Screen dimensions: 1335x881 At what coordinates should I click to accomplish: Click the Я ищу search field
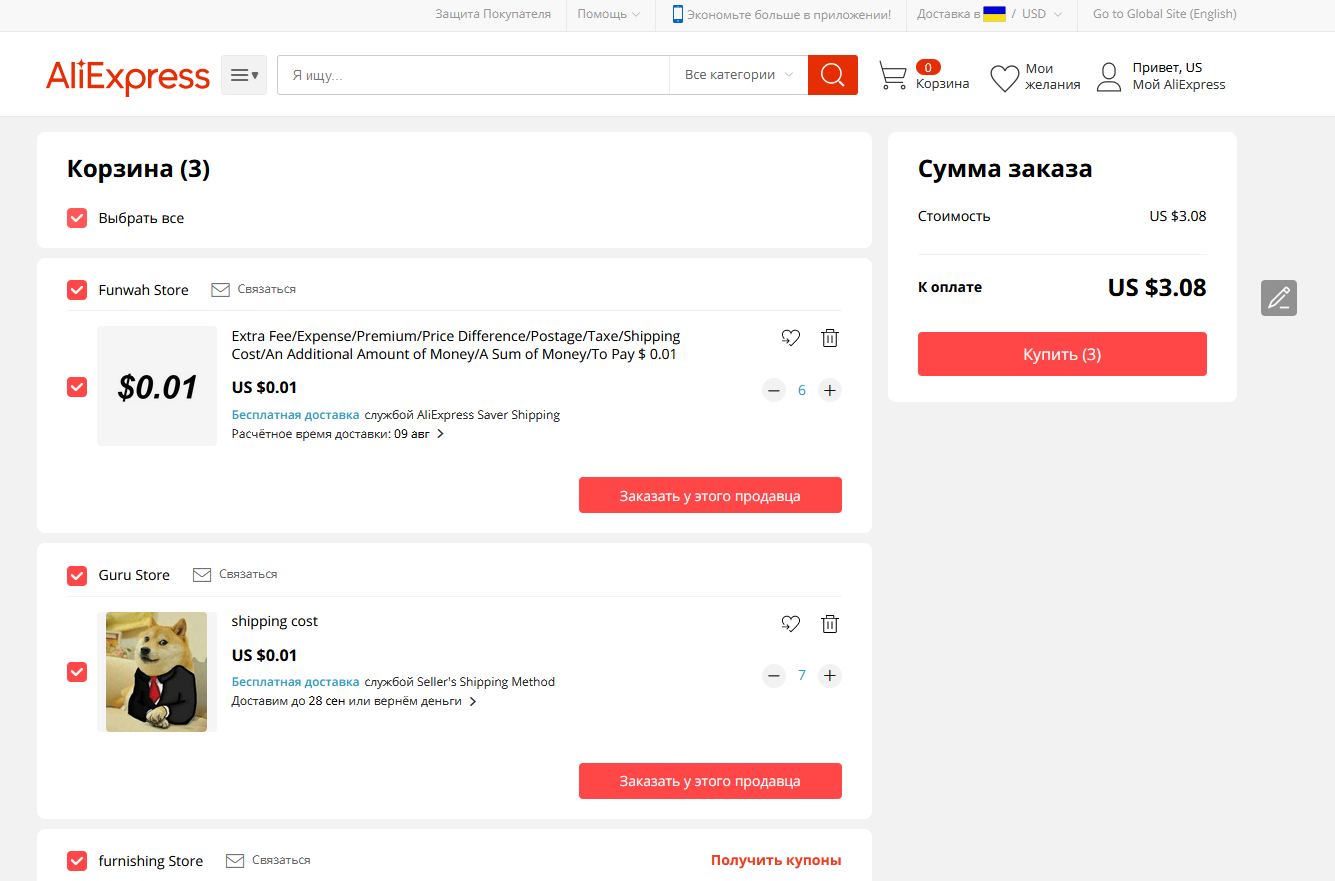(x=473, y=75)
